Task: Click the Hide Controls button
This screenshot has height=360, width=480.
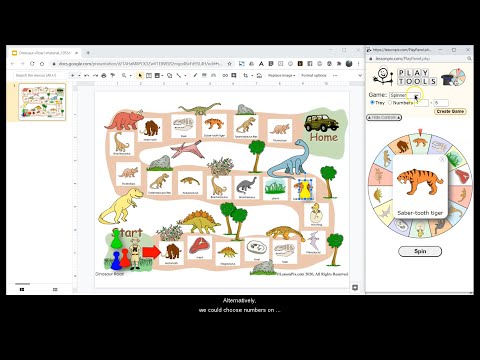Action: point(384,118)
